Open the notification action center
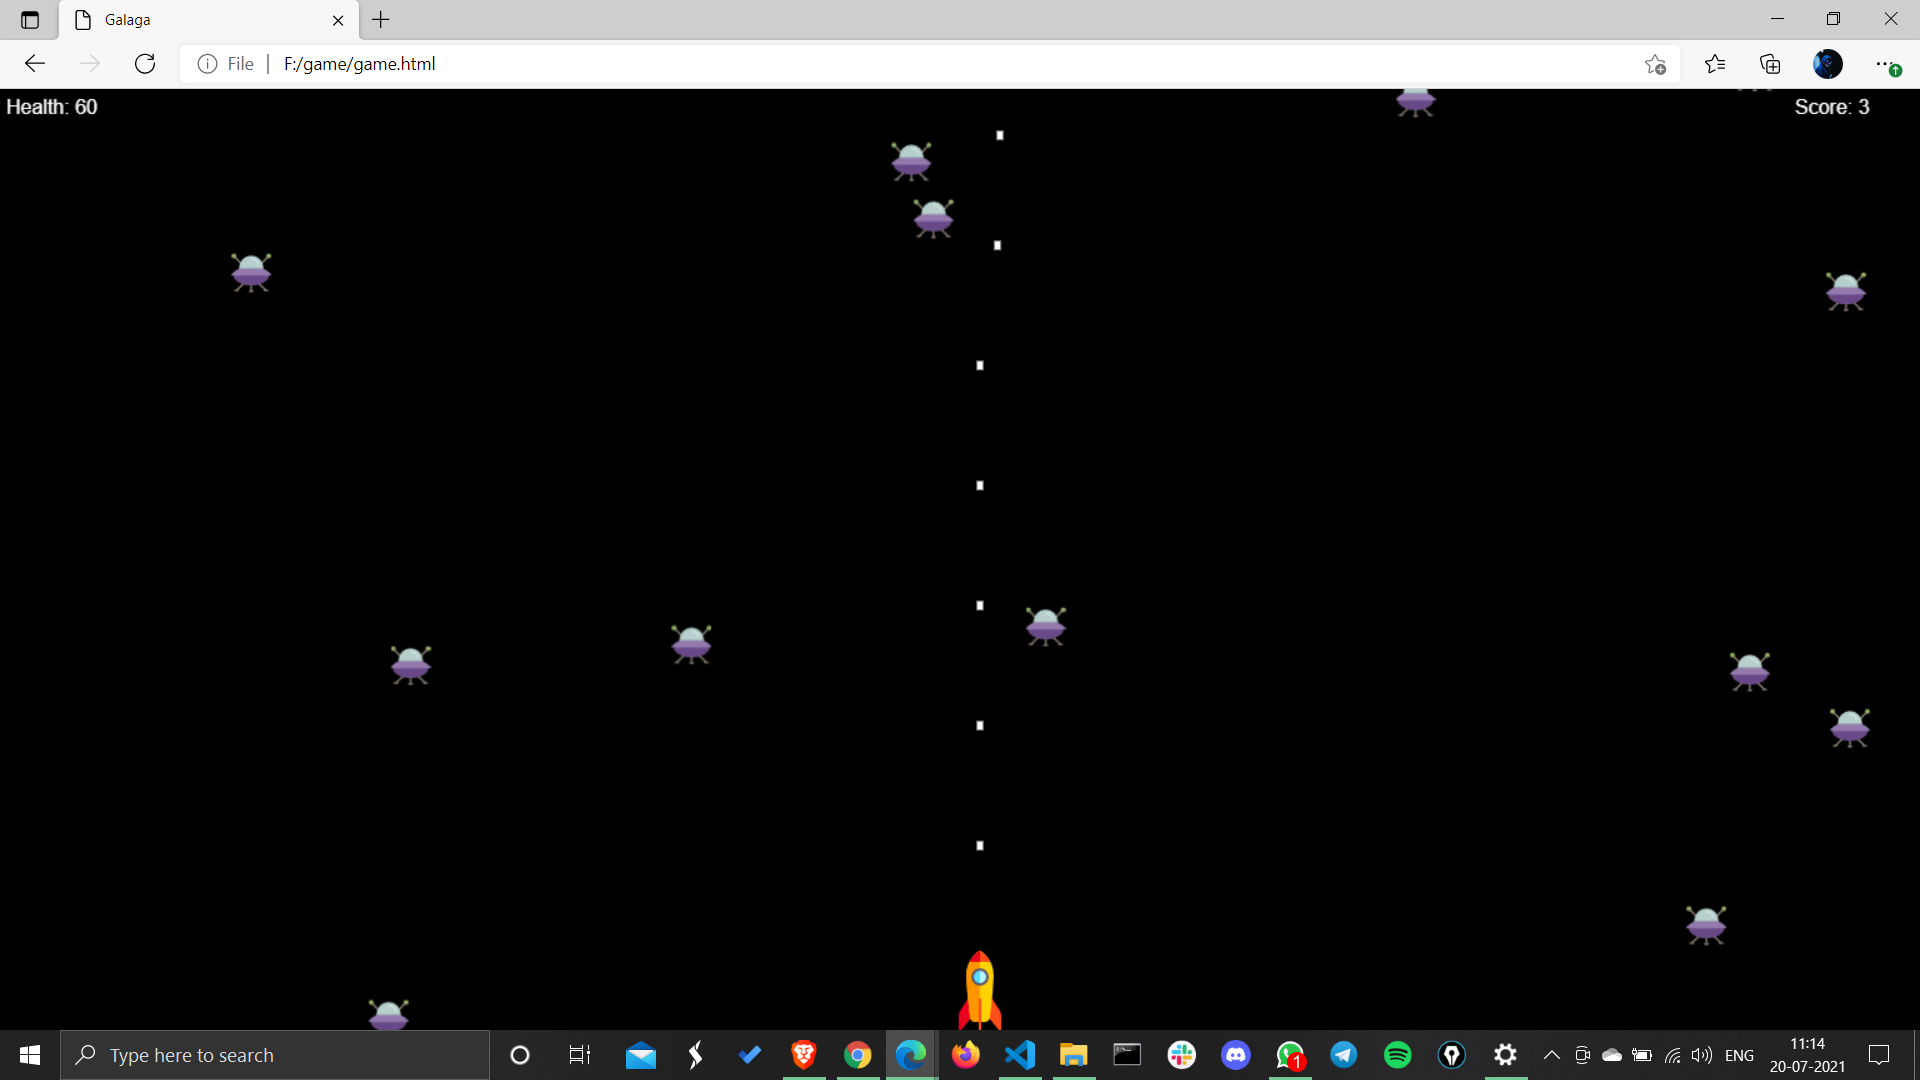 tap(1879, 1055)
